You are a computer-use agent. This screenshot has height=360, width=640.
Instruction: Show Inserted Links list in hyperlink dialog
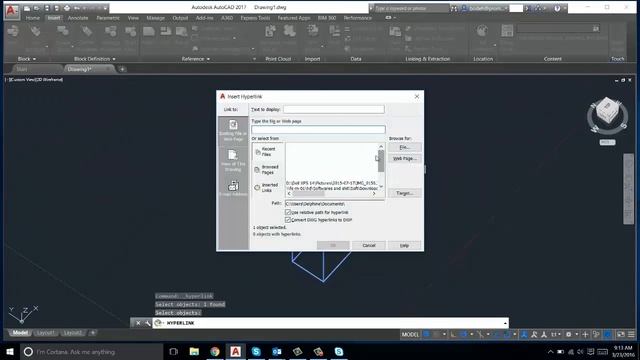267,187
